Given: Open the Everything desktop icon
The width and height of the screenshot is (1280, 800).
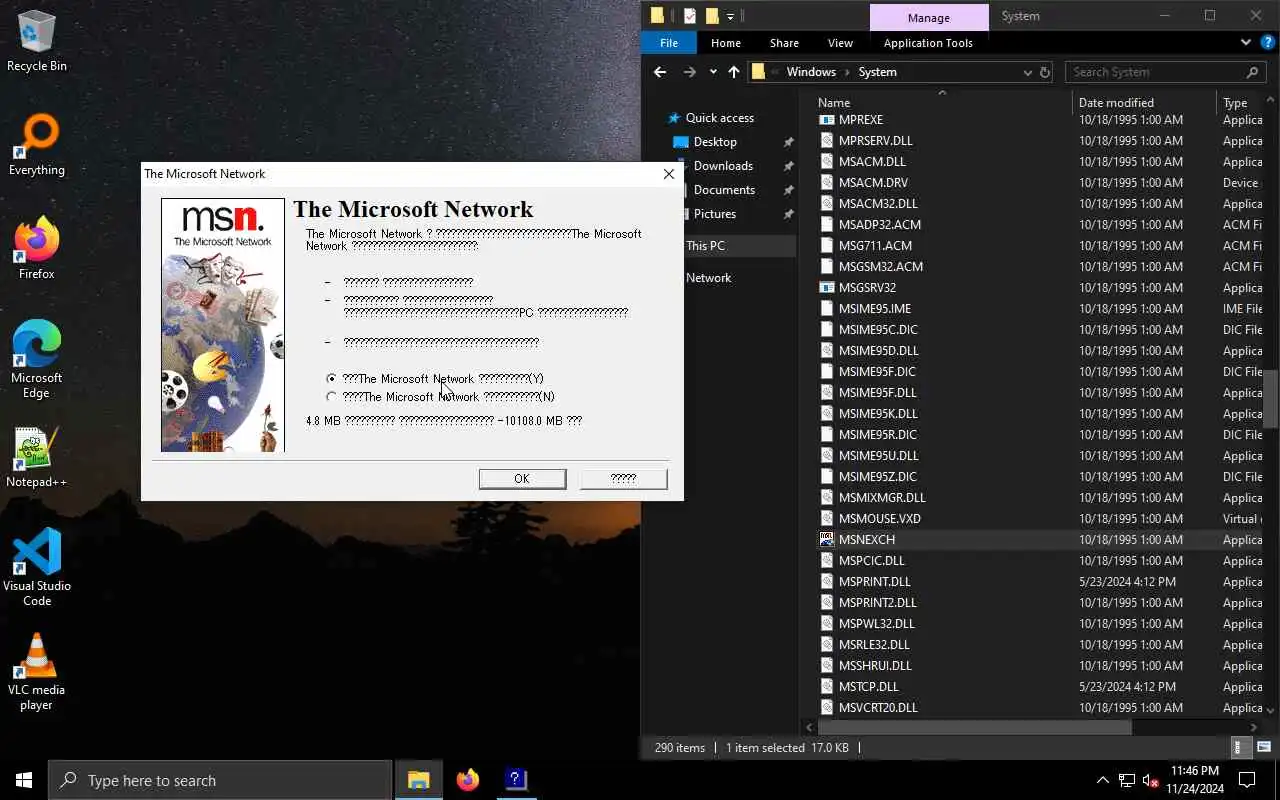Looking at the screenshot, I should (37, 145).
